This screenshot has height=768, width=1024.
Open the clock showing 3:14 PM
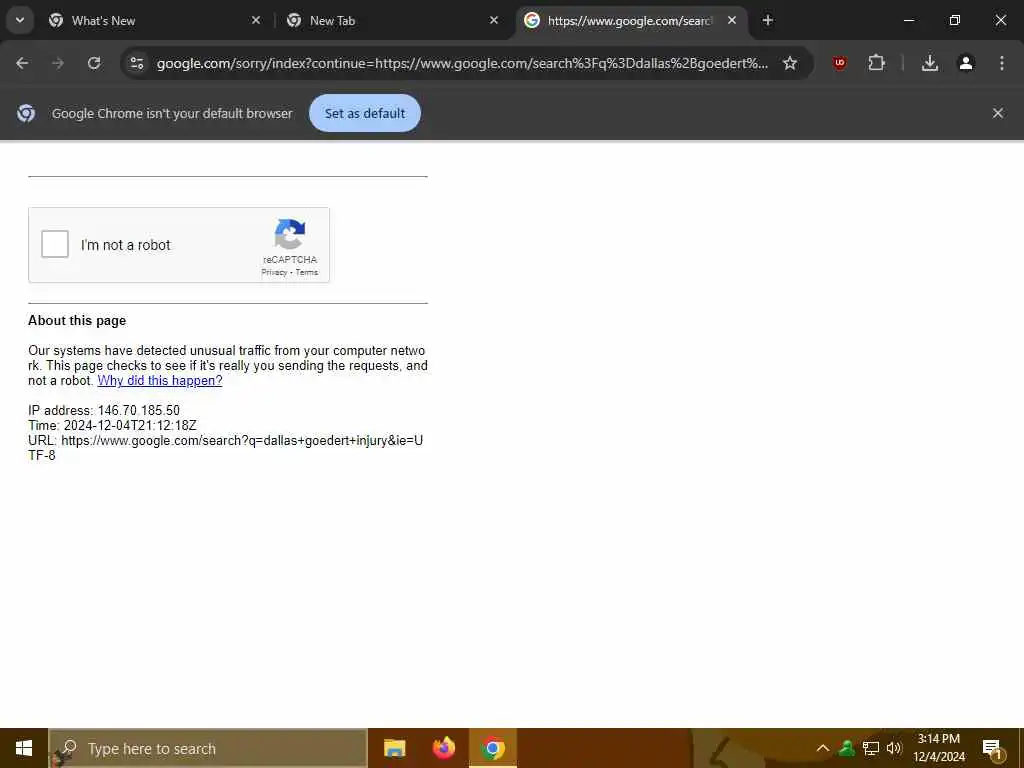pos(939,748)
